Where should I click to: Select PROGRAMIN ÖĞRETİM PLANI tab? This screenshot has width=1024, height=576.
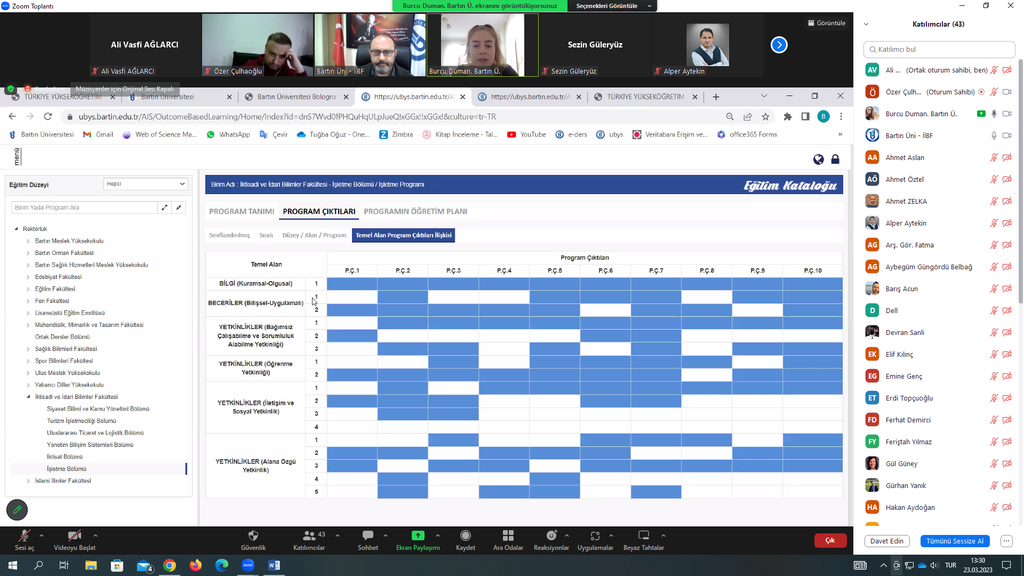415,211
